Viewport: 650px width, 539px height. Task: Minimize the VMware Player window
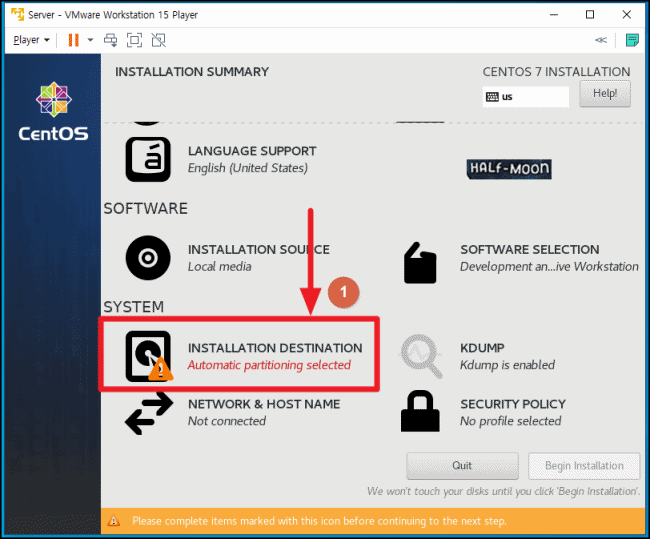tap(554, 15)
